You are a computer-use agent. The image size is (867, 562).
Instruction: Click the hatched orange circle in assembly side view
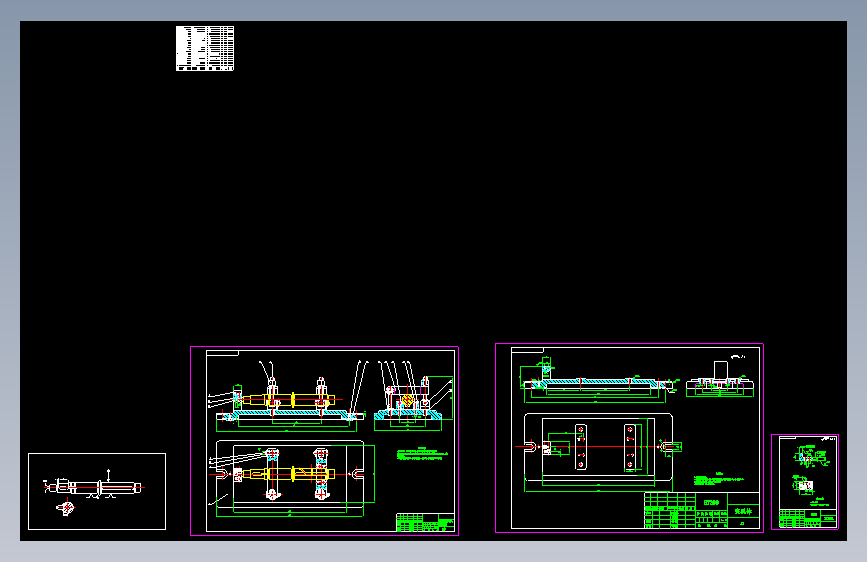click(408, 400)
